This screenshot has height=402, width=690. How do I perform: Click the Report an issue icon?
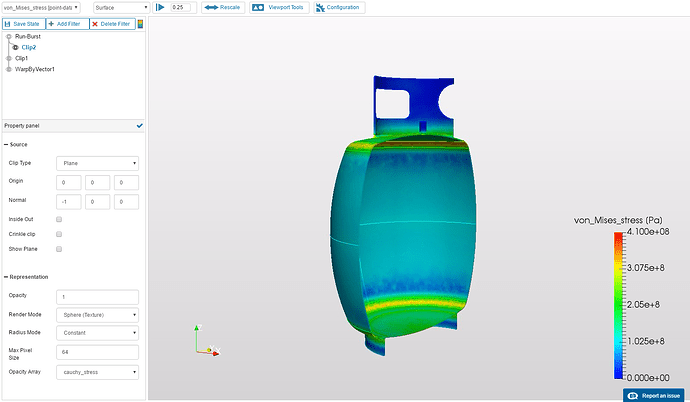coord(633,396)
